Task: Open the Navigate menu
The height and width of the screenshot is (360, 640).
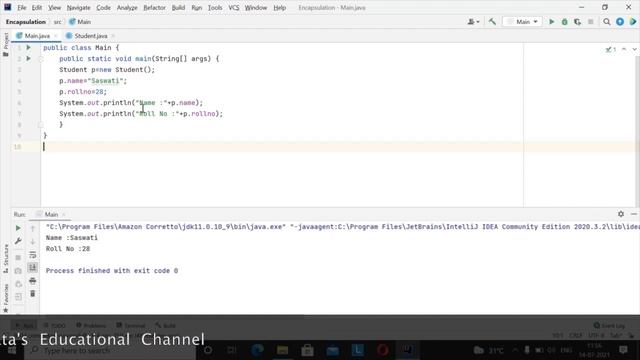Action: pos(78,8)
